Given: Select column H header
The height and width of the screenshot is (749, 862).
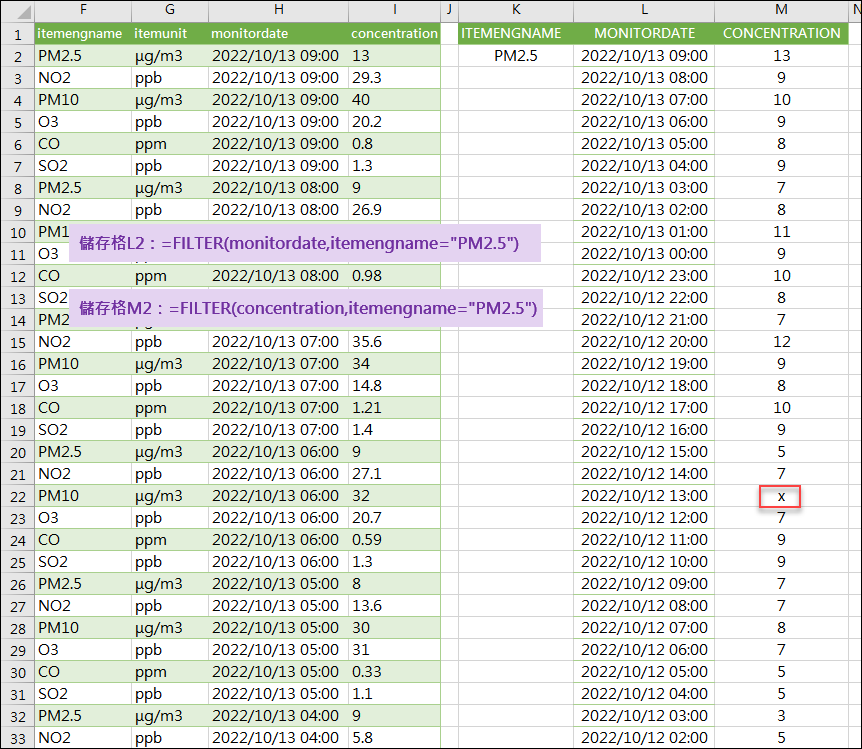Looking at the screenshot, I should 279,9.
